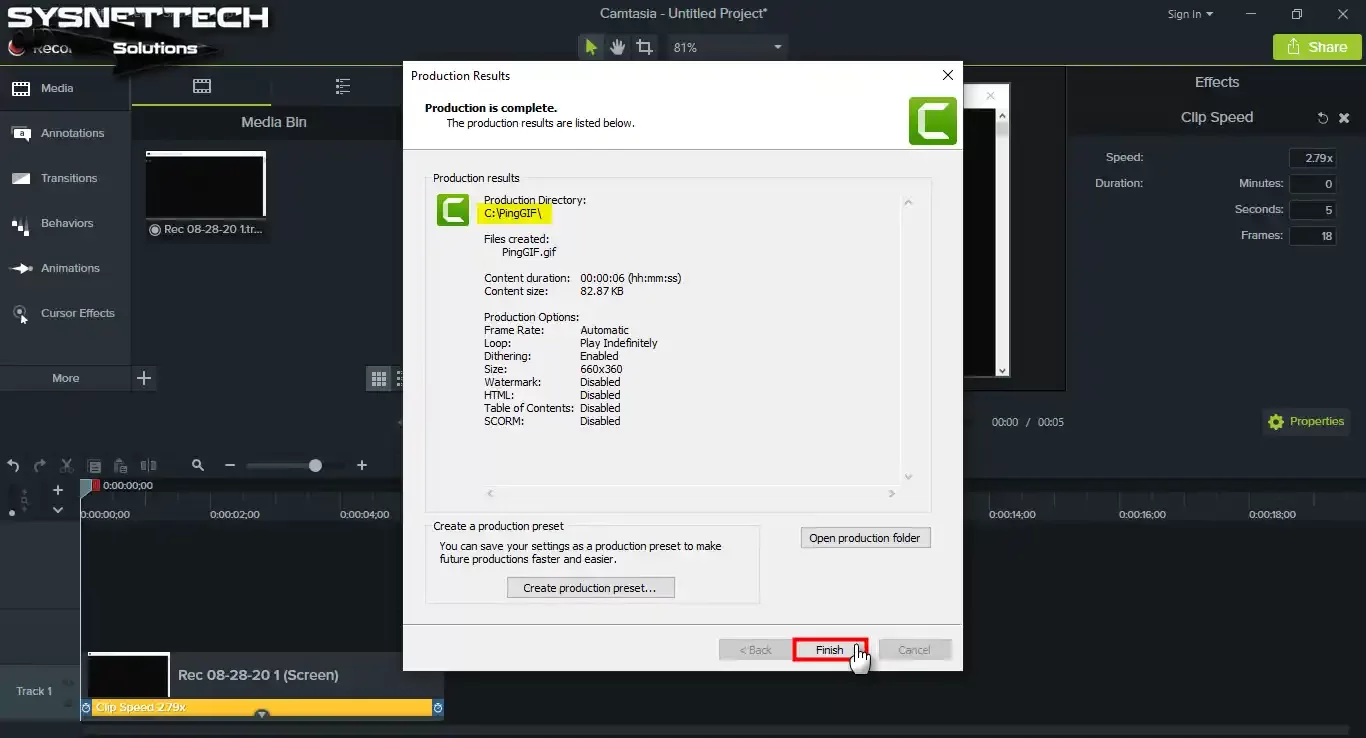The width and height of the screenshot is (1366, 738).
Task: Click production results scroll right arrow
Action: tap(891, 494)
